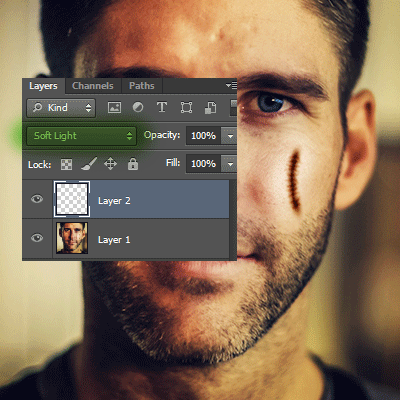
Task: Switch to the Channels tab
Action: coord(93,86)
